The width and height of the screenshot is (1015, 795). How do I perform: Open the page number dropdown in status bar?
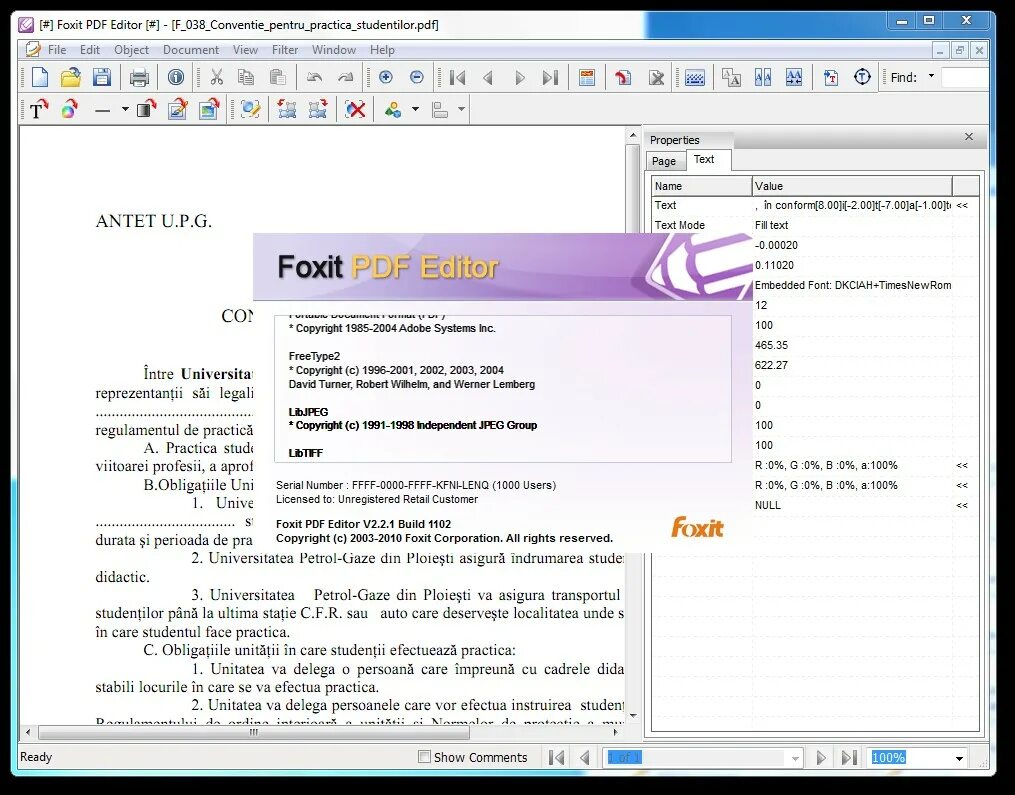[x=795, y=758]
